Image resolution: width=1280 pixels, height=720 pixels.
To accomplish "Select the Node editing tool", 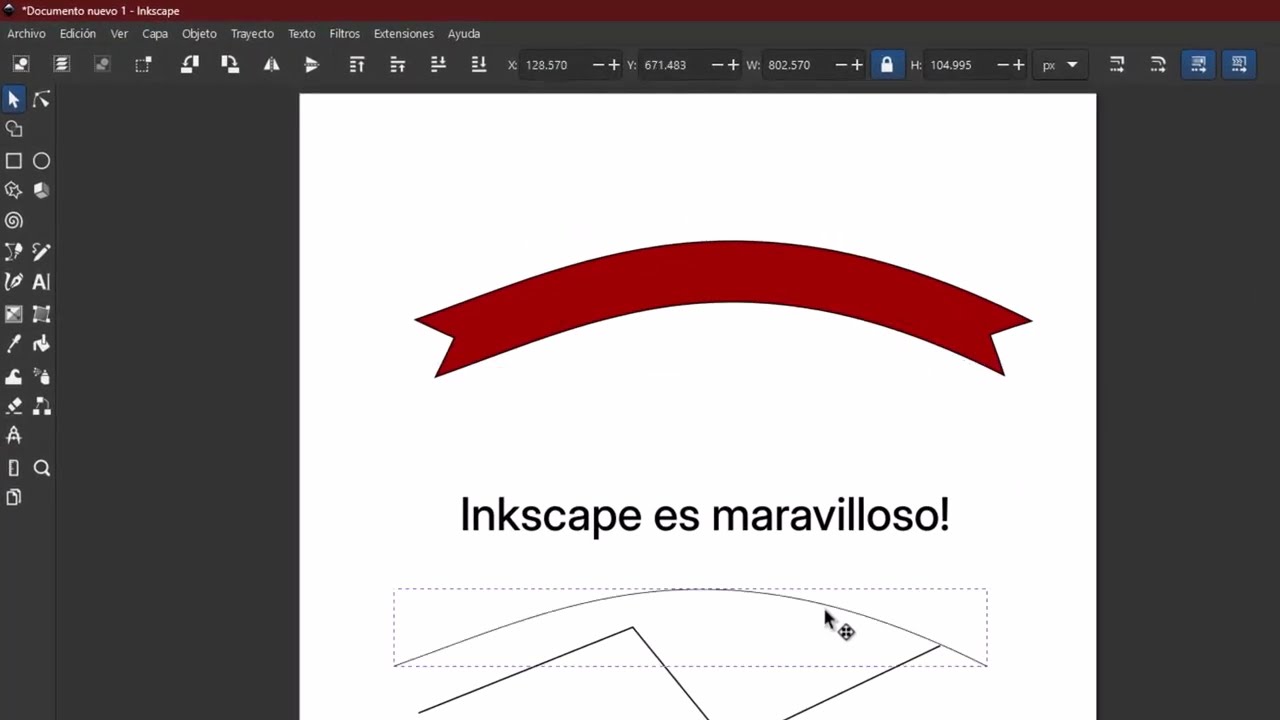I will point(41,99).
